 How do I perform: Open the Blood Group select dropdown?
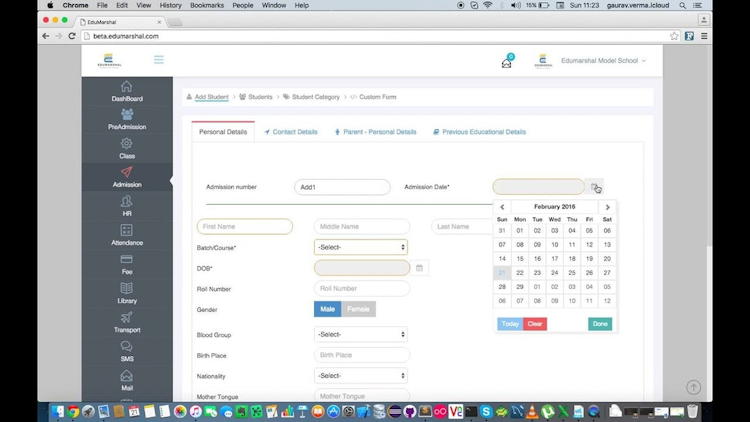click(x=361, y=334)
